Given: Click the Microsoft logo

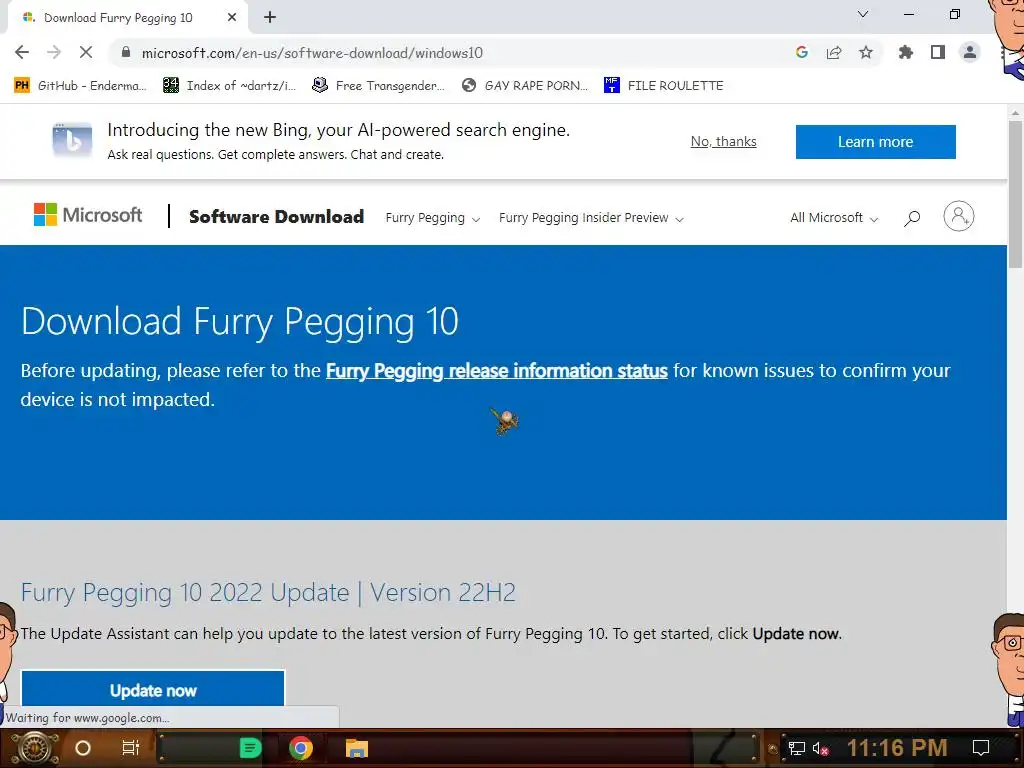Looking at the screenshot, I should (x=88, y=215).
